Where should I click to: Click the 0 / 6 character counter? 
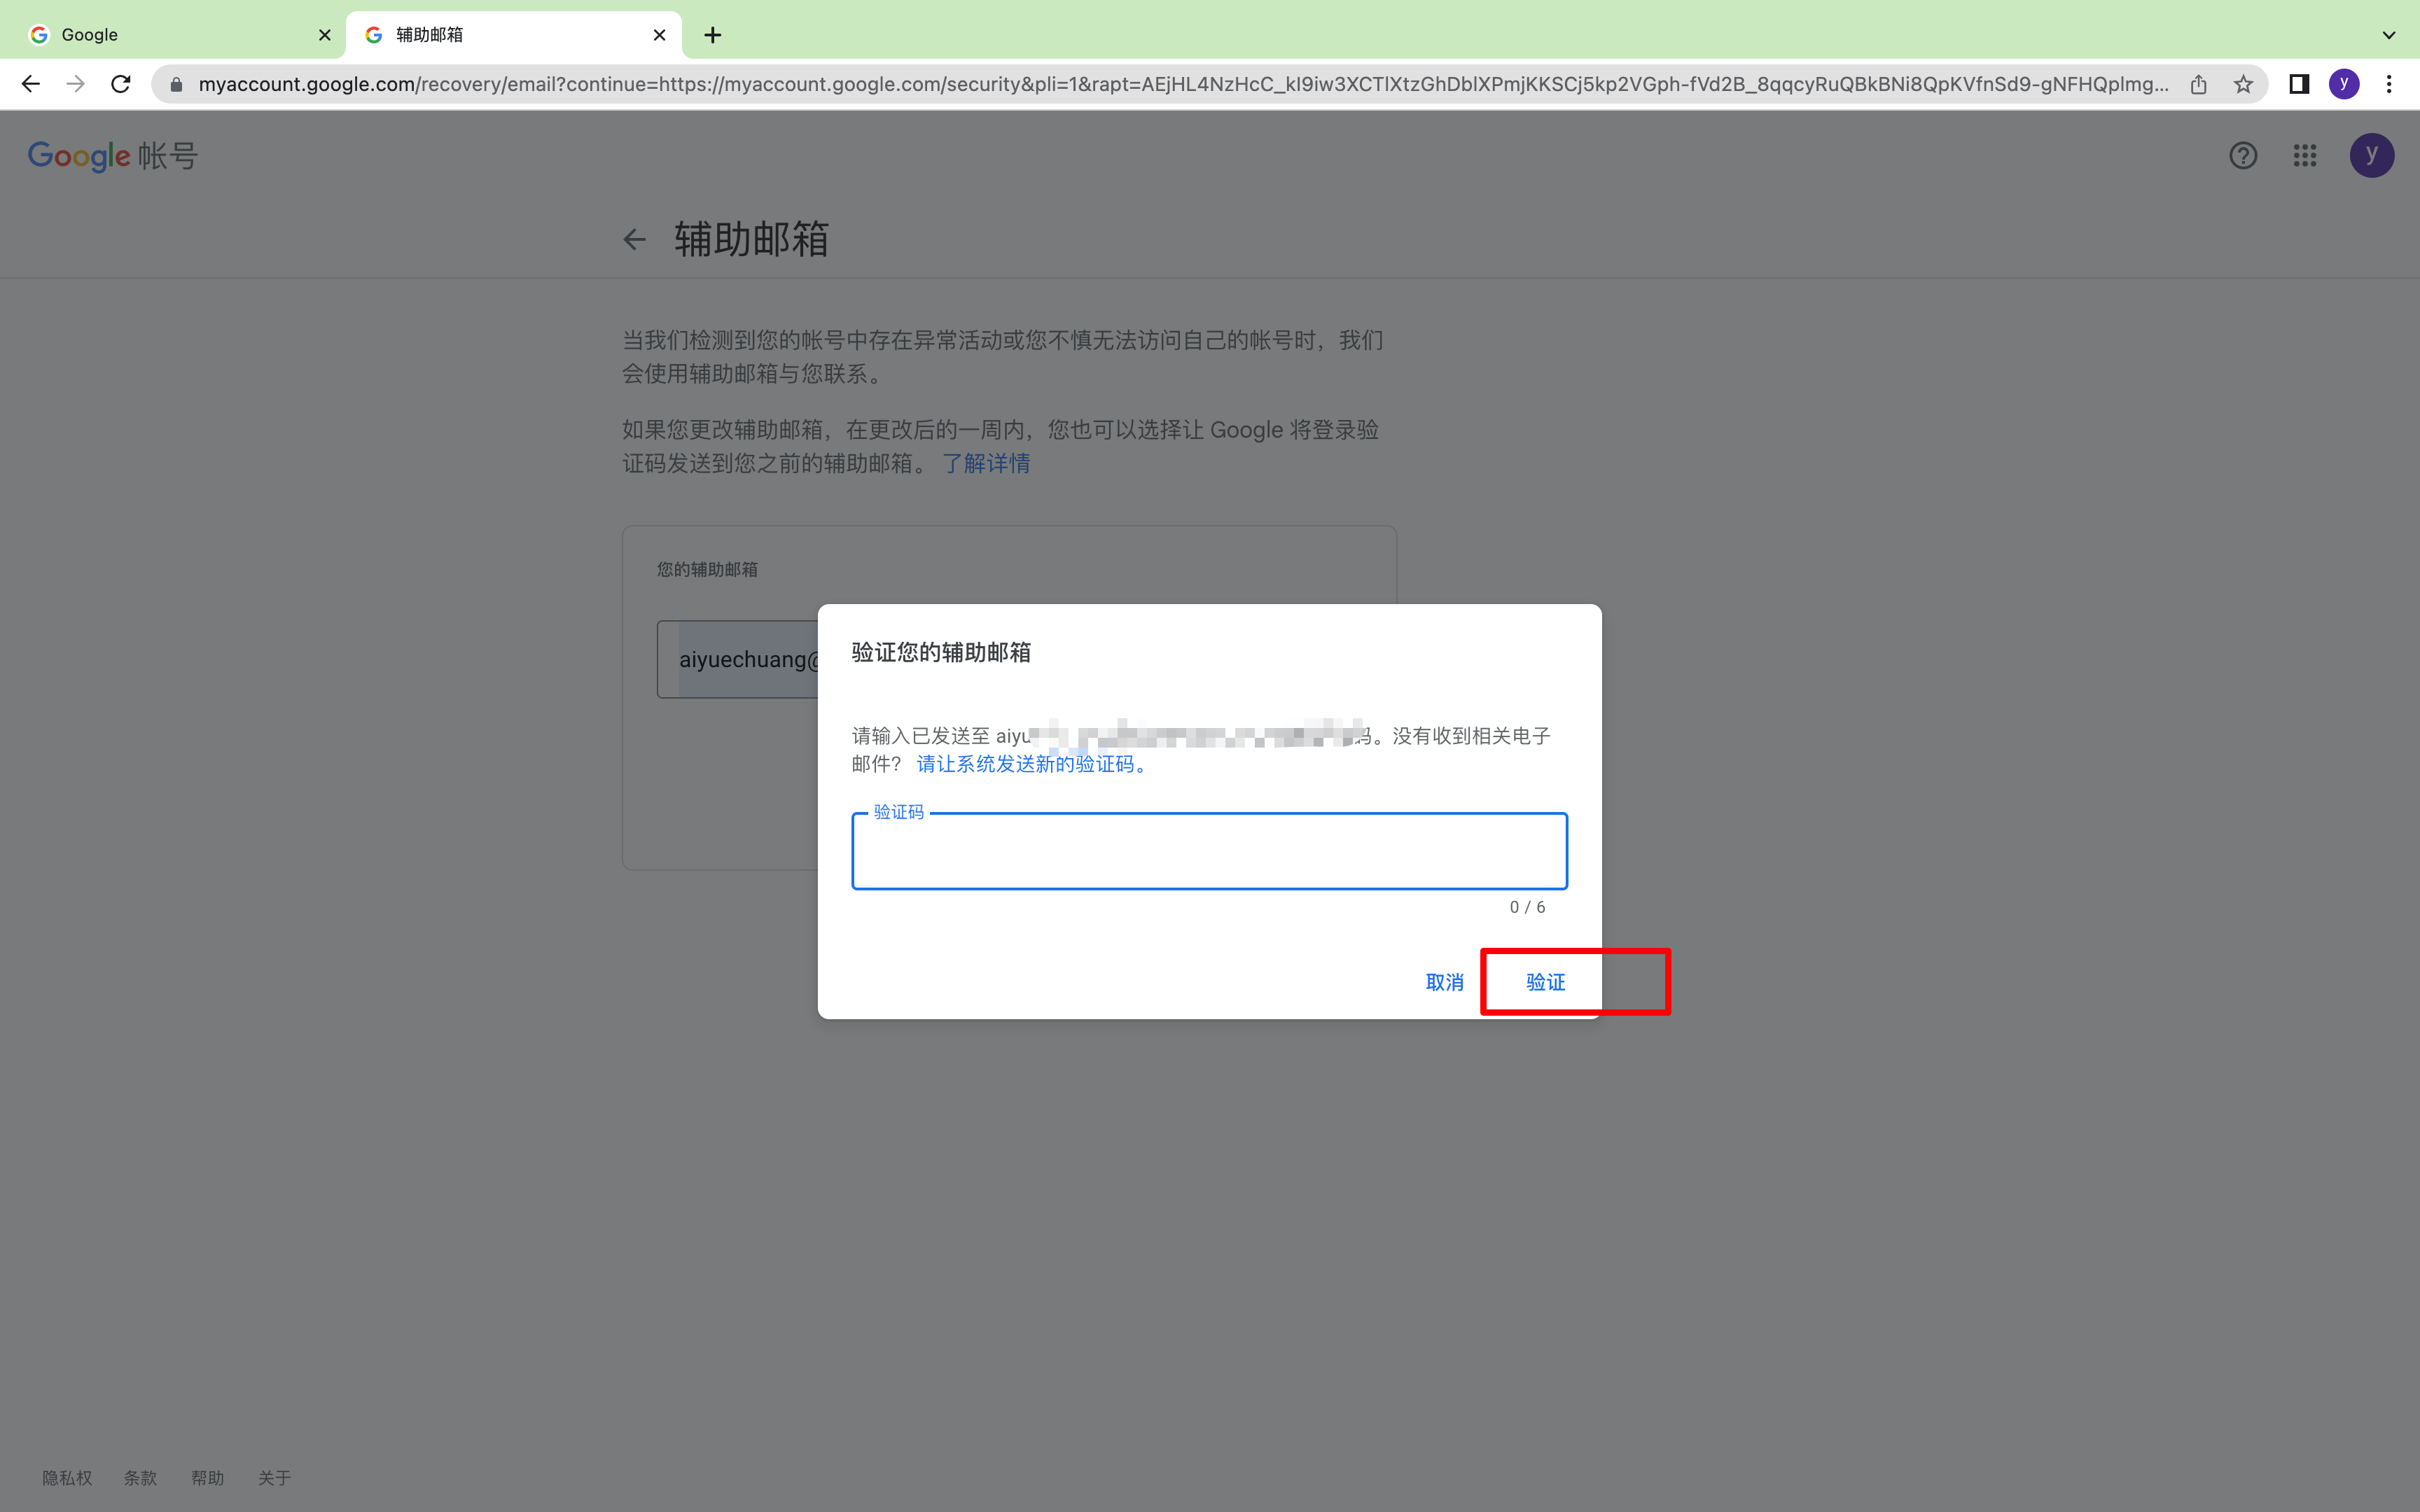click(1527, 907)
